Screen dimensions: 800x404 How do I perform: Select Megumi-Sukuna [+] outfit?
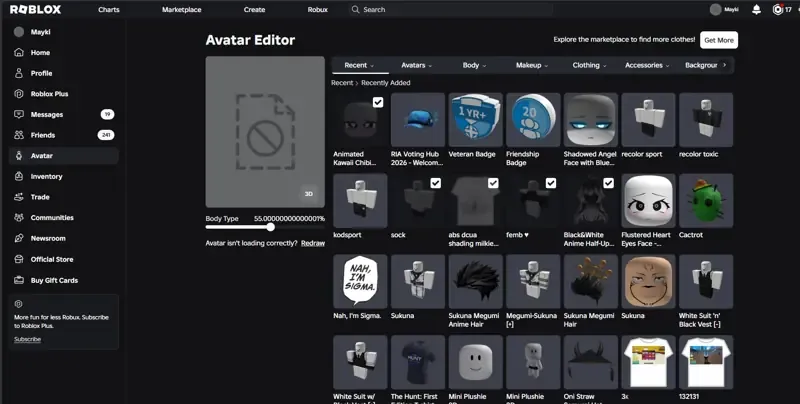pos(533,282)
